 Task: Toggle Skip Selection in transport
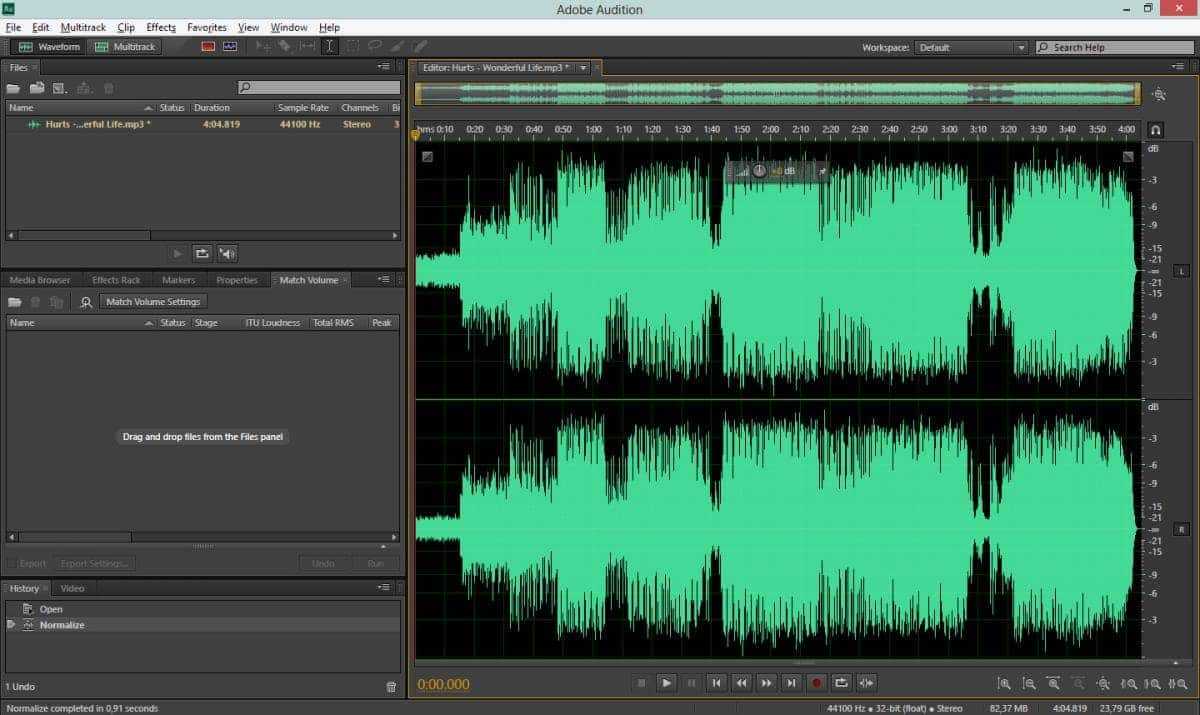[x=866, y=683]
